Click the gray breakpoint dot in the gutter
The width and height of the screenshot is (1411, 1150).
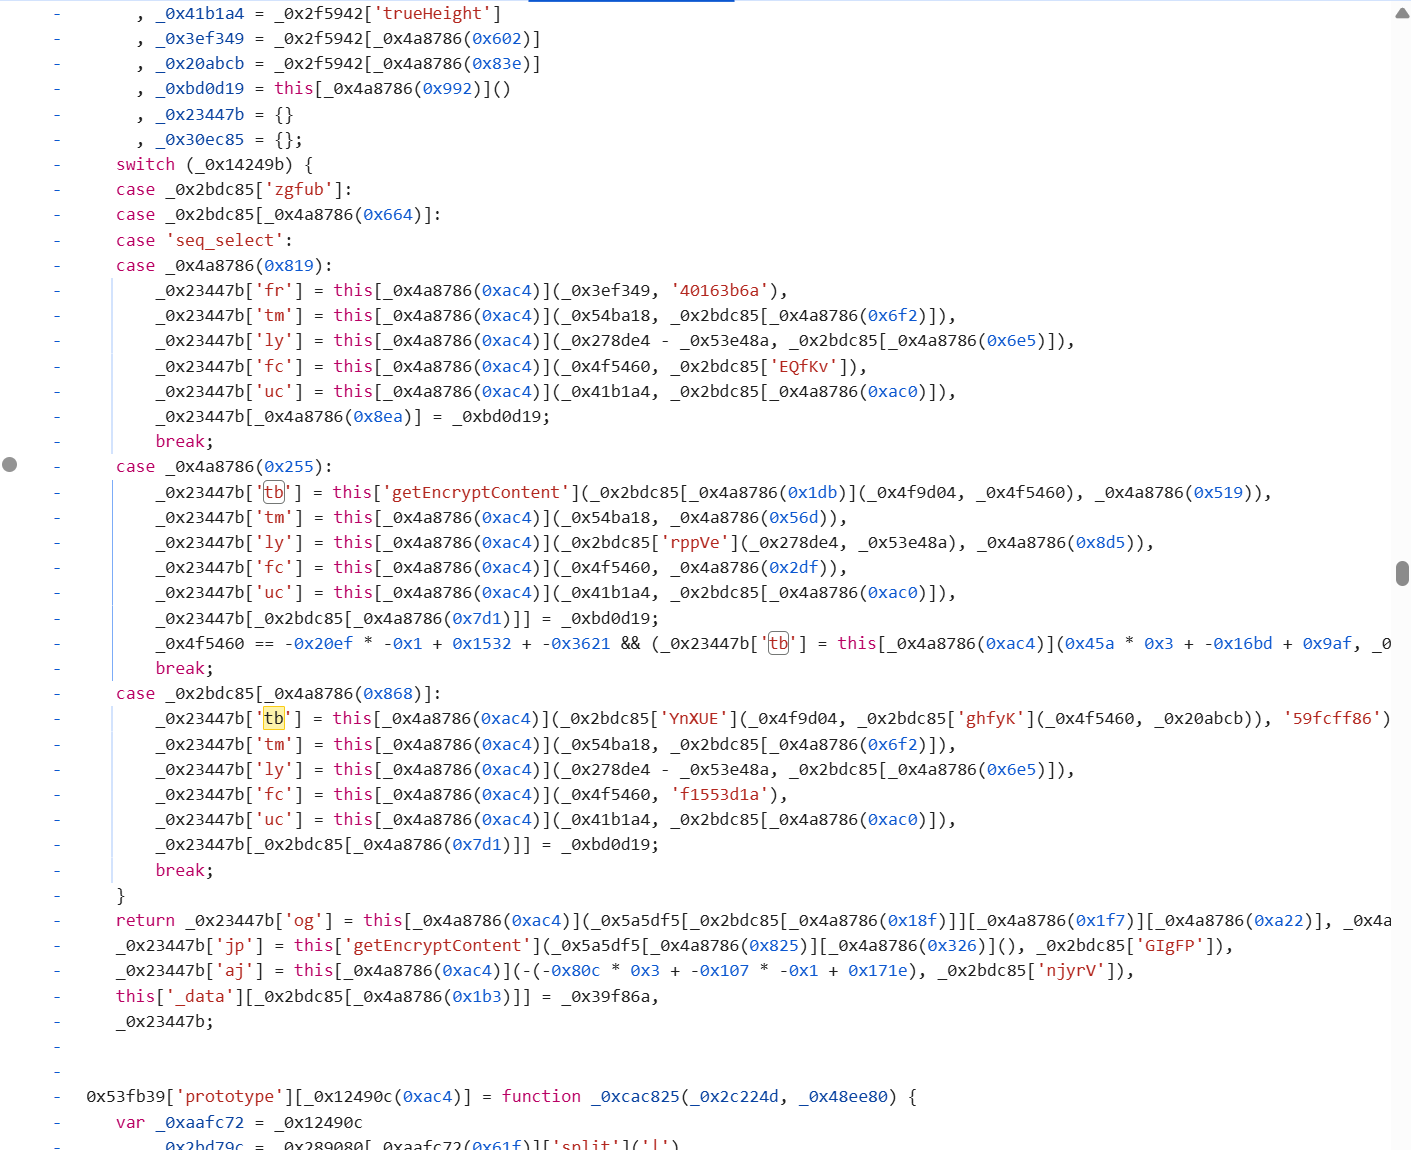pos(10,465)
